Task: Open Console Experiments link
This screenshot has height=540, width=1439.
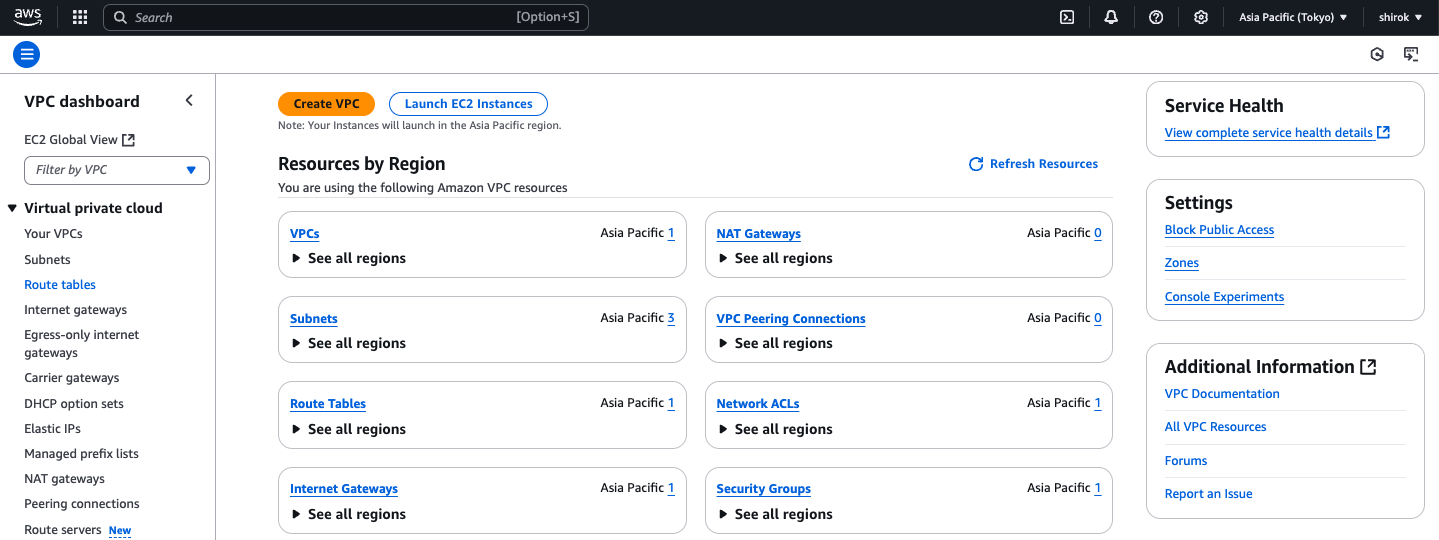Action: coord(1224,297)
